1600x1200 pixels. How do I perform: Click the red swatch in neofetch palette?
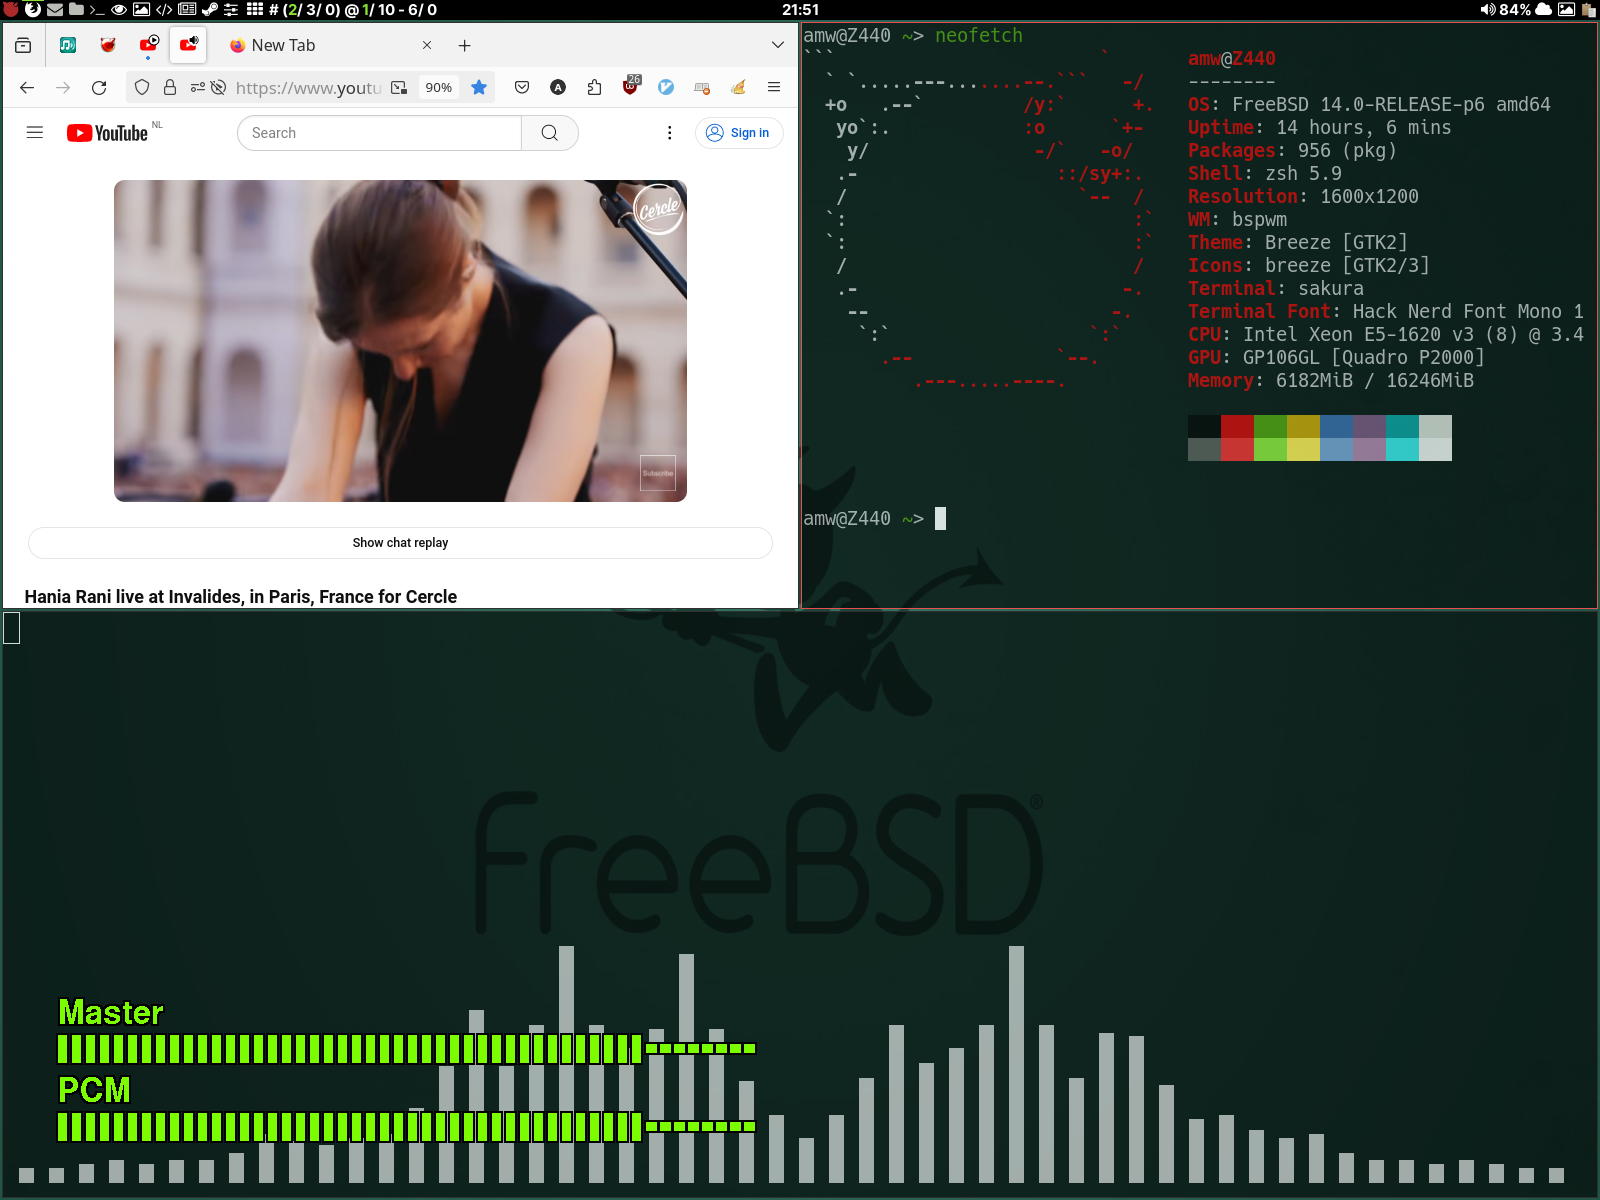(1237, 426)
